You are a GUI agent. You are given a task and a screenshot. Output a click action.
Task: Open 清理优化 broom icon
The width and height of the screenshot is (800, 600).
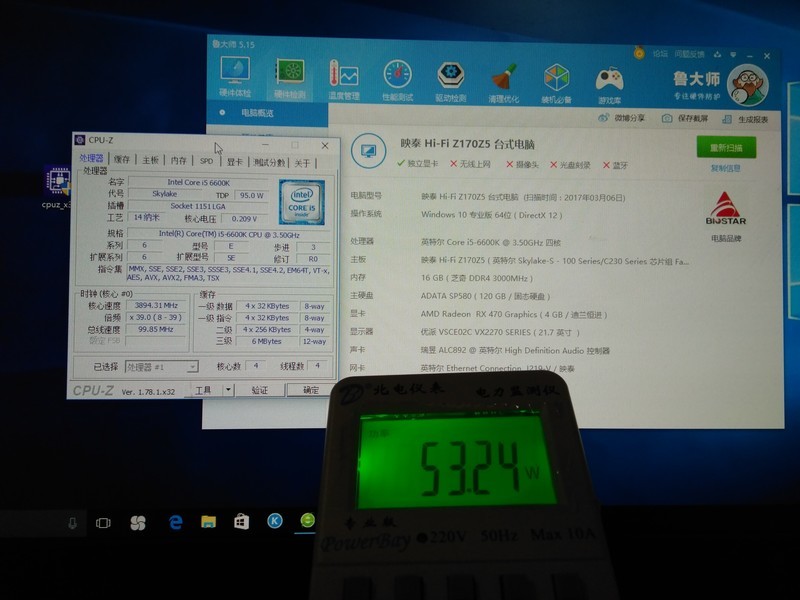pyautogui.click(x=504, y=82)
